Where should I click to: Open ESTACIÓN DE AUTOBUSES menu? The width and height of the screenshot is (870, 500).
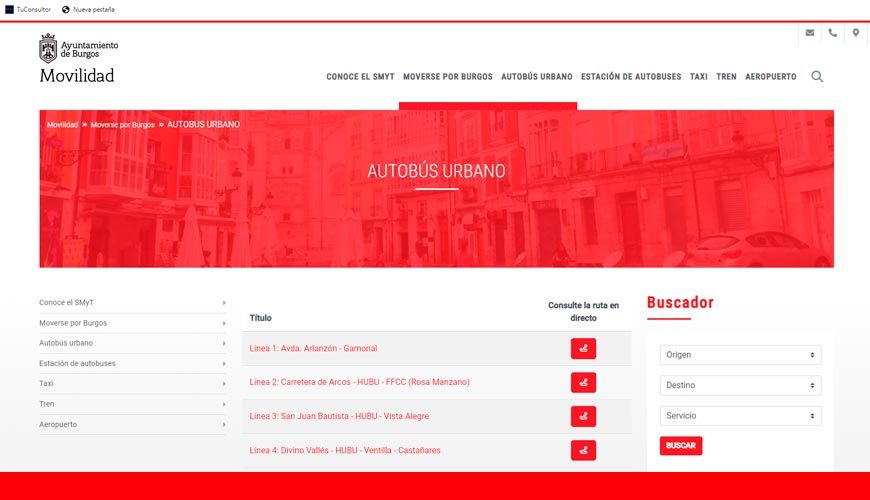click(631, 77)
